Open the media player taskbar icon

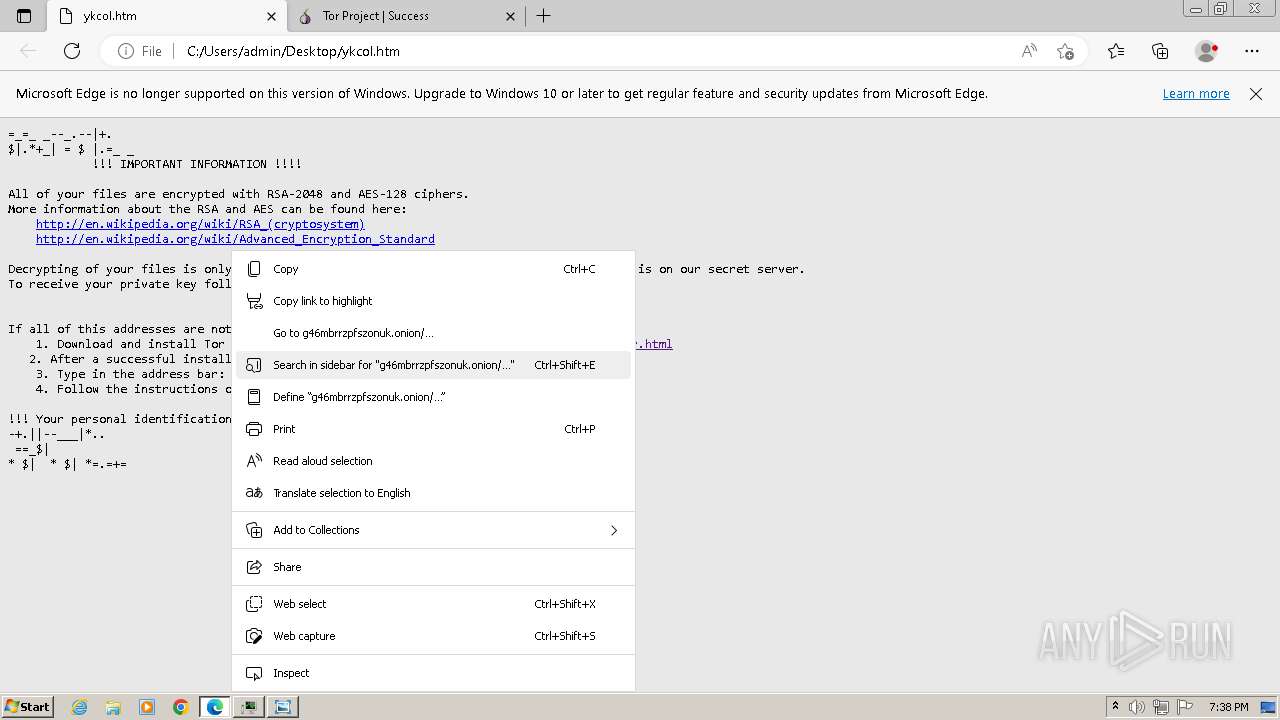147,707
